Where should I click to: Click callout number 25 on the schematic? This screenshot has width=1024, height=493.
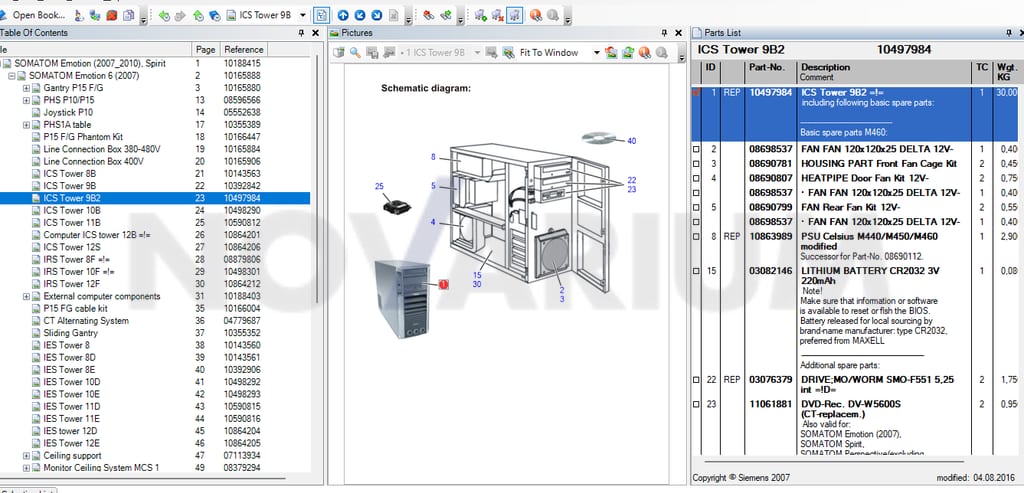[x=379, y=187]
